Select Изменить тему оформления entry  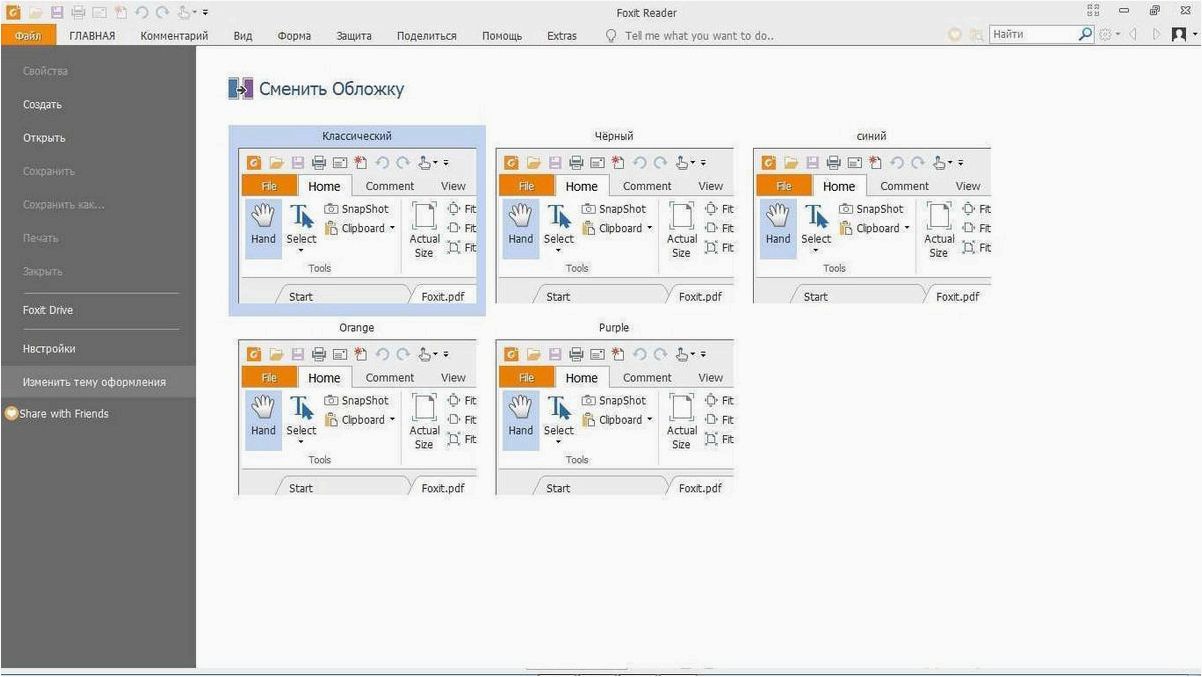click(98, 382)
